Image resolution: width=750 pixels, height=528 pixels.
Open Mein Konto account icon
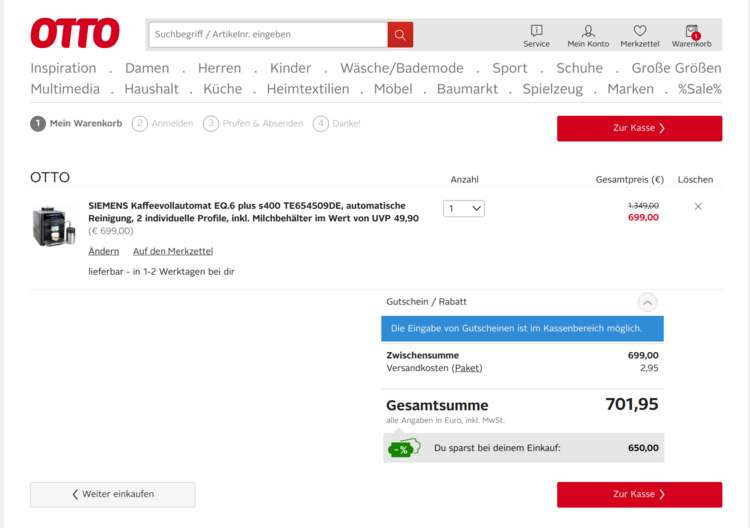[x=588, y=36]
